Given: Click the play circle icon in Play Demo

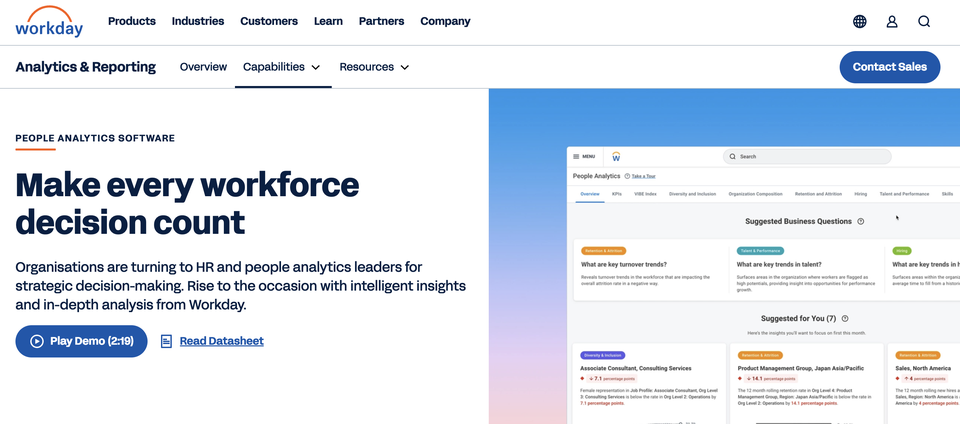Looking at the screenshot, I should [37, 341].
